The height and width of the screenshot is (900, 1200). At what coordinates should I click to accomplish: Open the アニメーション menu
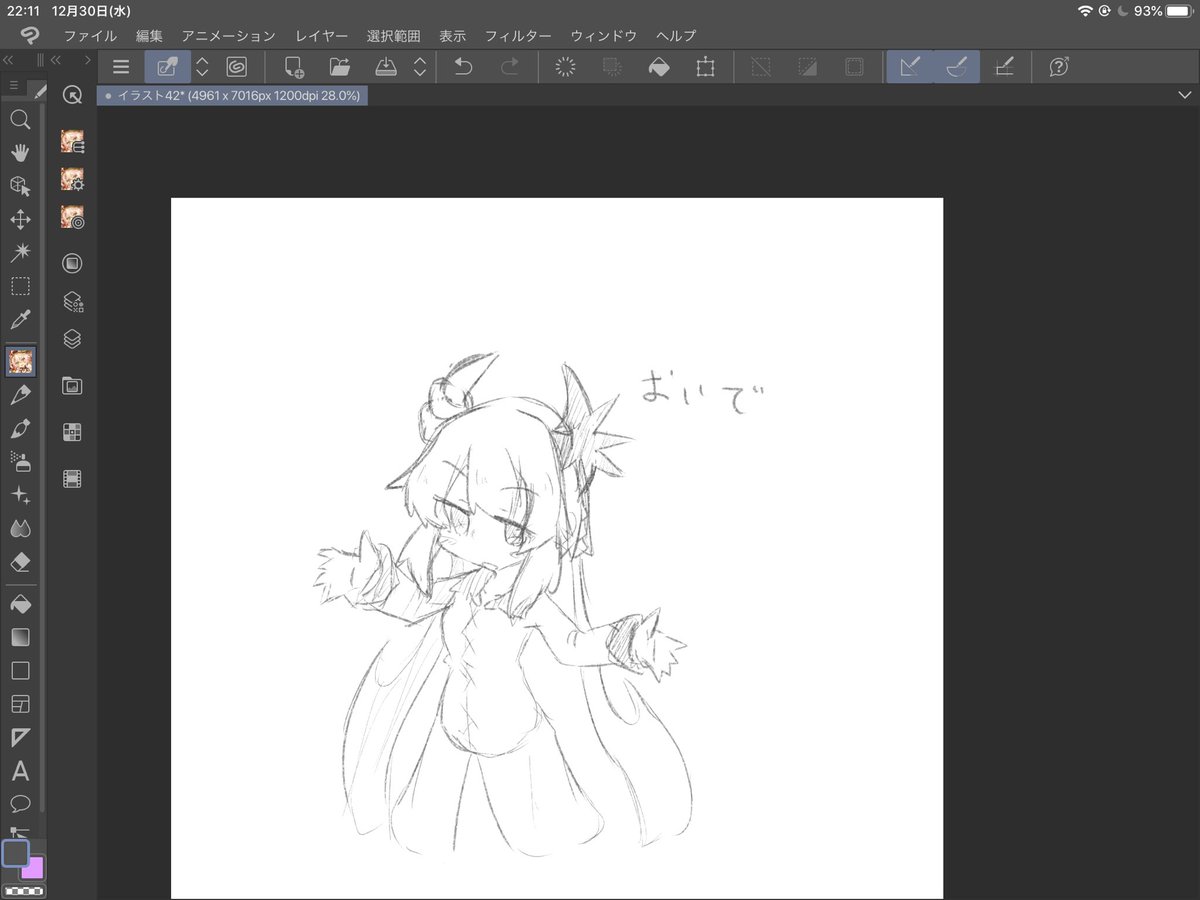coord(228,35)
